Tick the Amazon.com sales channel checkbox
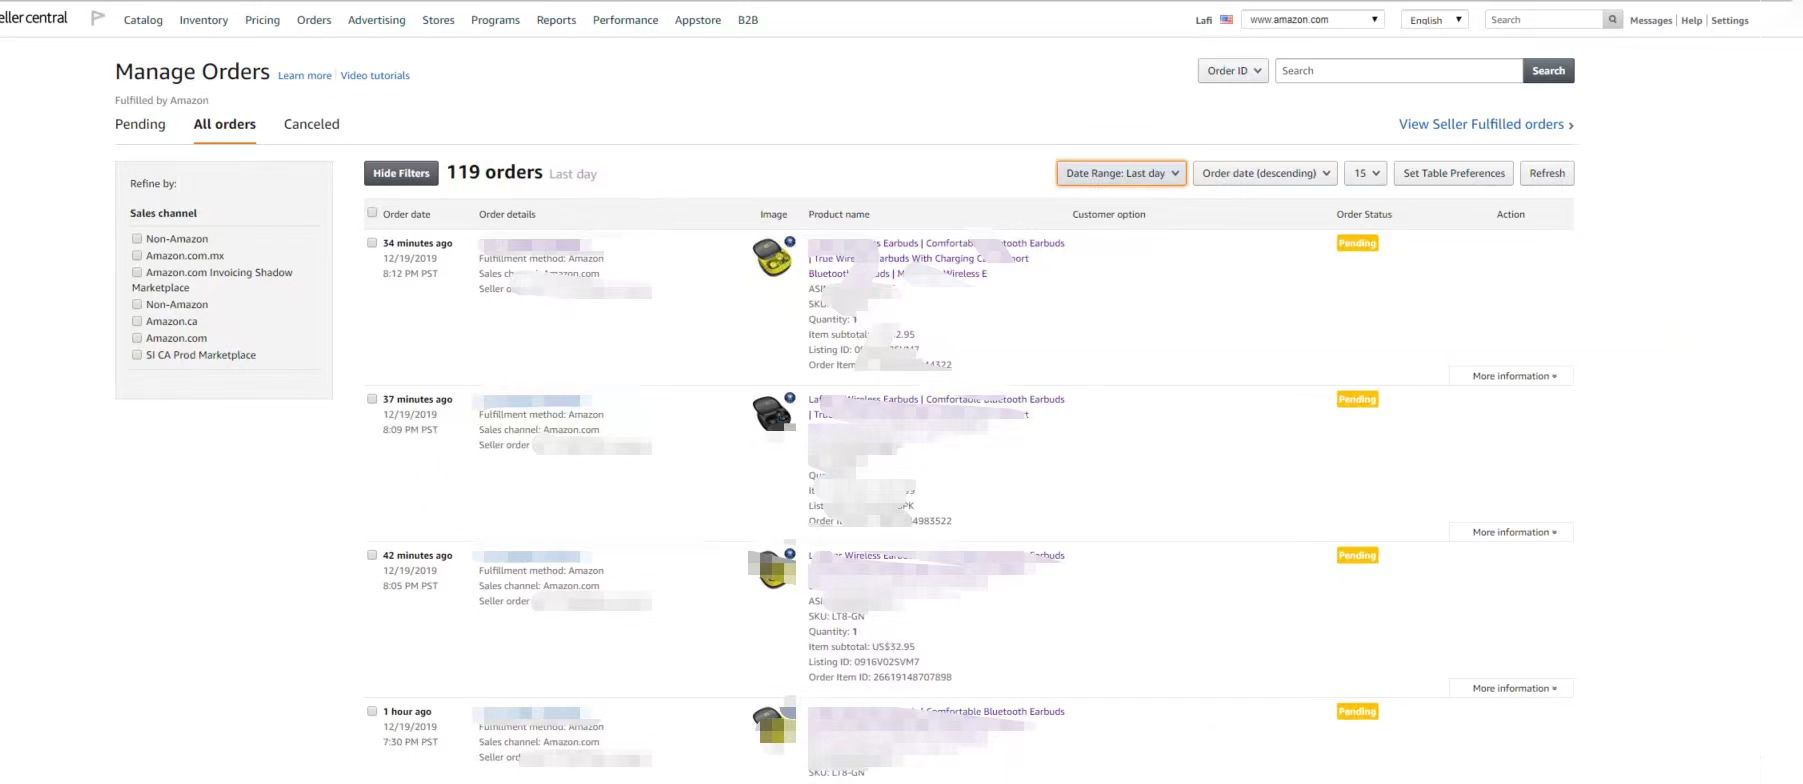Image resolution: width=1803 pixels, height=784 pixels. tap(137, 338)
